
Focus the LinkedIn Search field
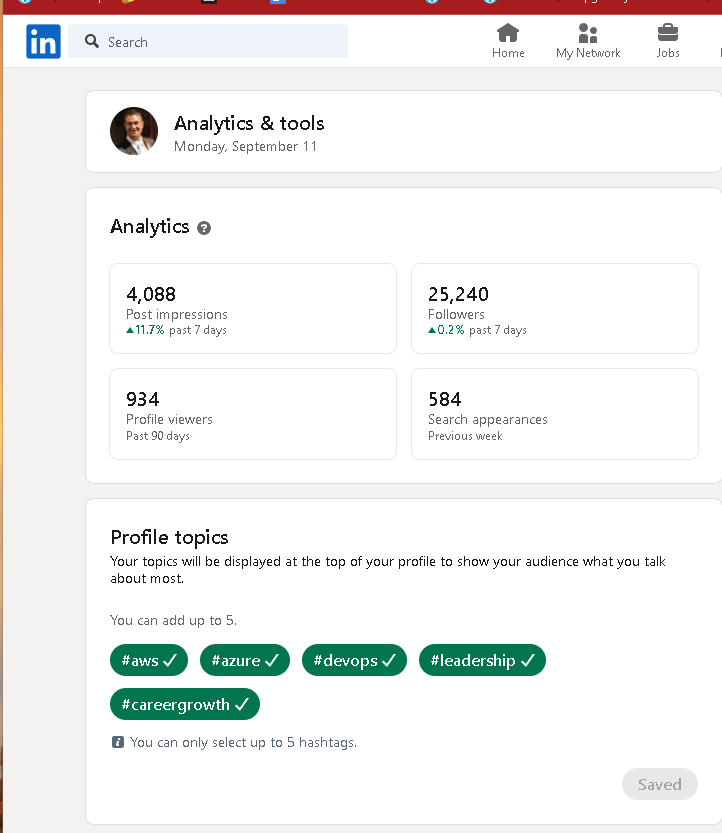208,41
